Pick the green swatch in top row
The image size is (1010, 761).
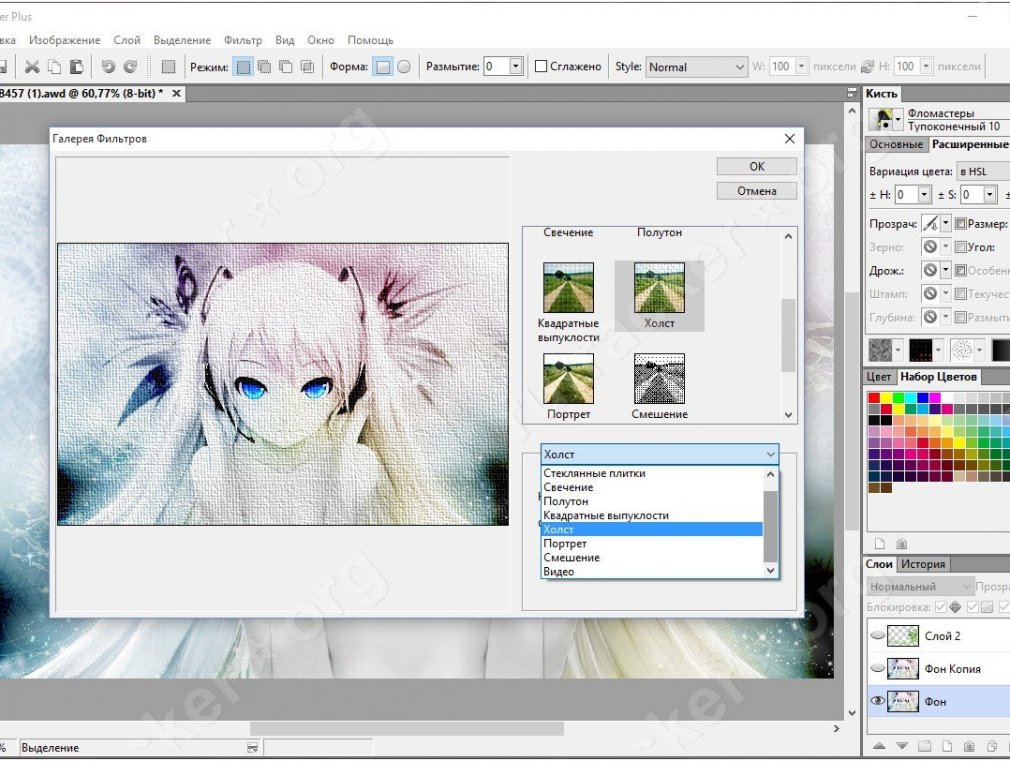899,398
